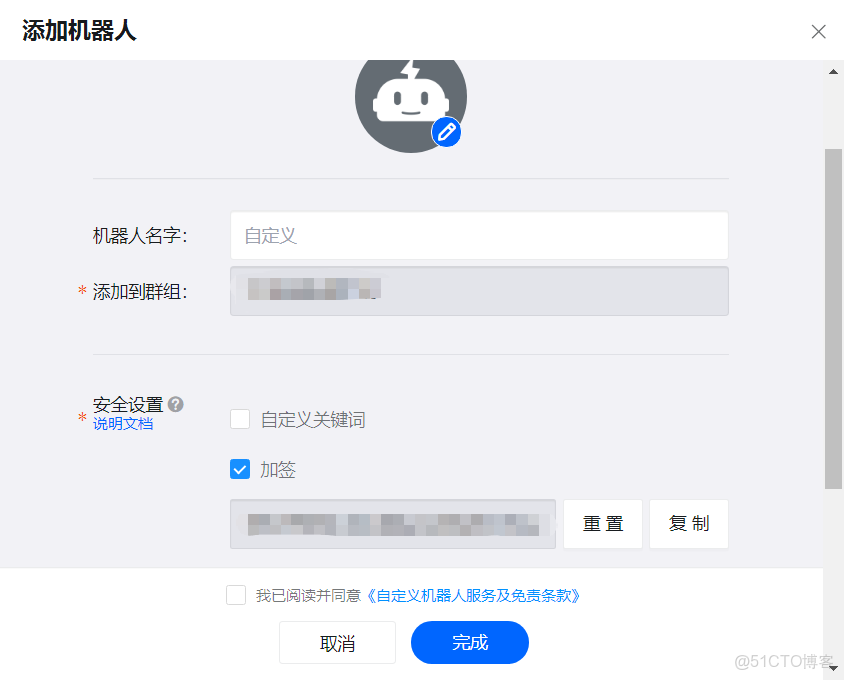
Task: Enable the 自定义关键词 checkbox
Action: (239, 419)
